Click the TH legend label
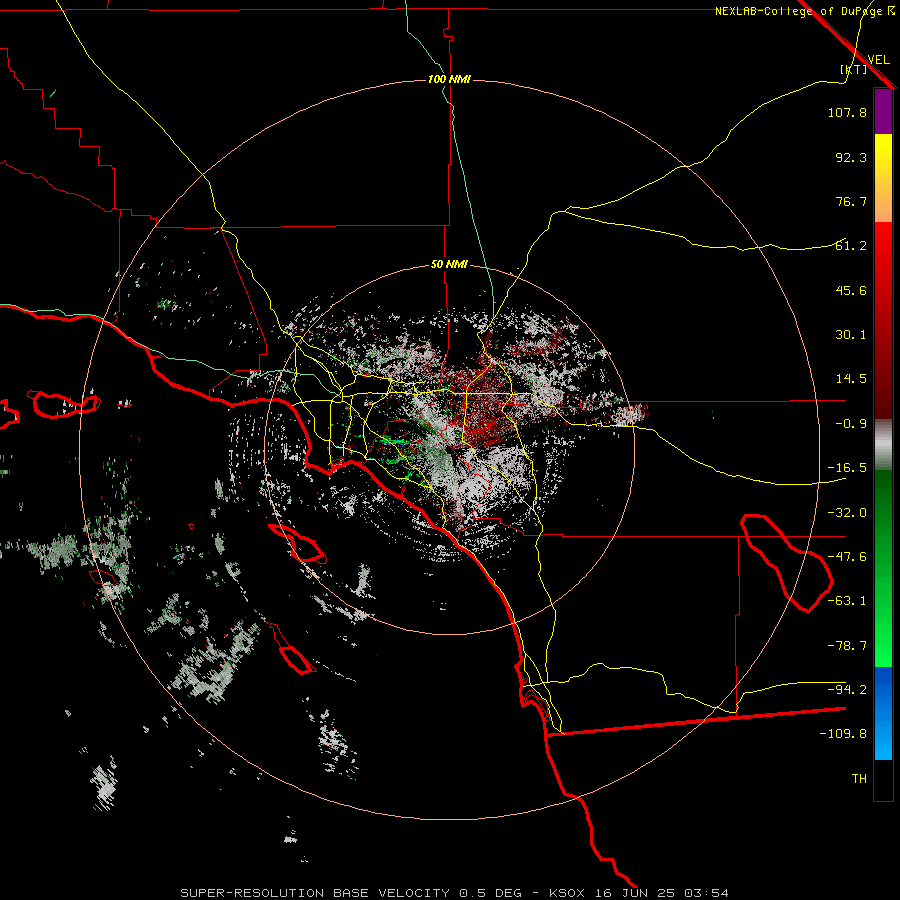This screenshot has width=900, height=900. pyautogui.click(x=859, y=779)
